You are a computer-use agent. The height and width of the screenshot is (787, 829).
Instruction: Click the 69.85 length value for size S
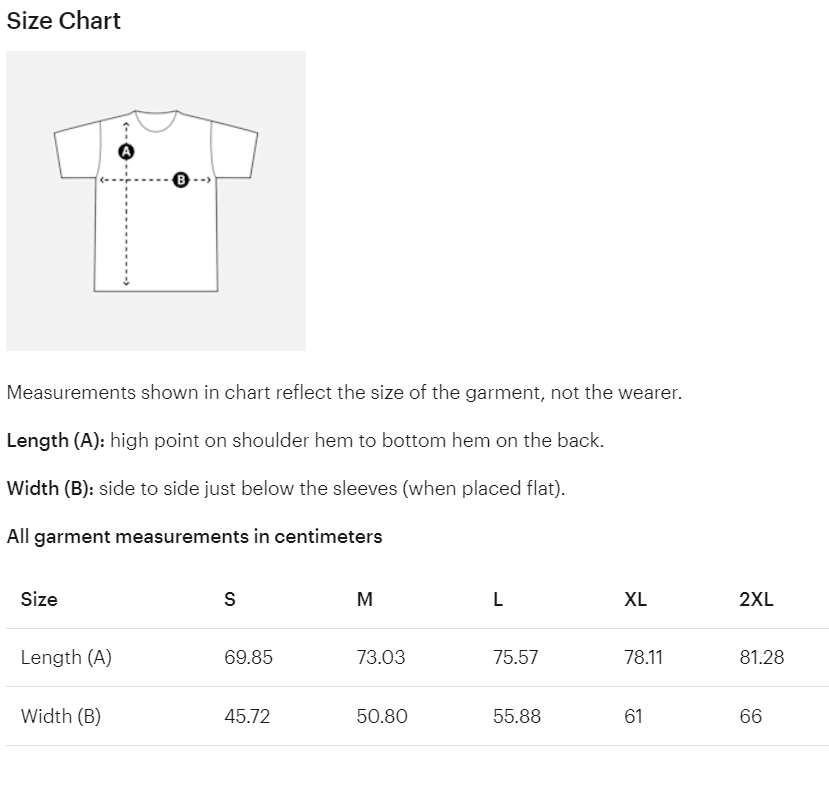248,658
